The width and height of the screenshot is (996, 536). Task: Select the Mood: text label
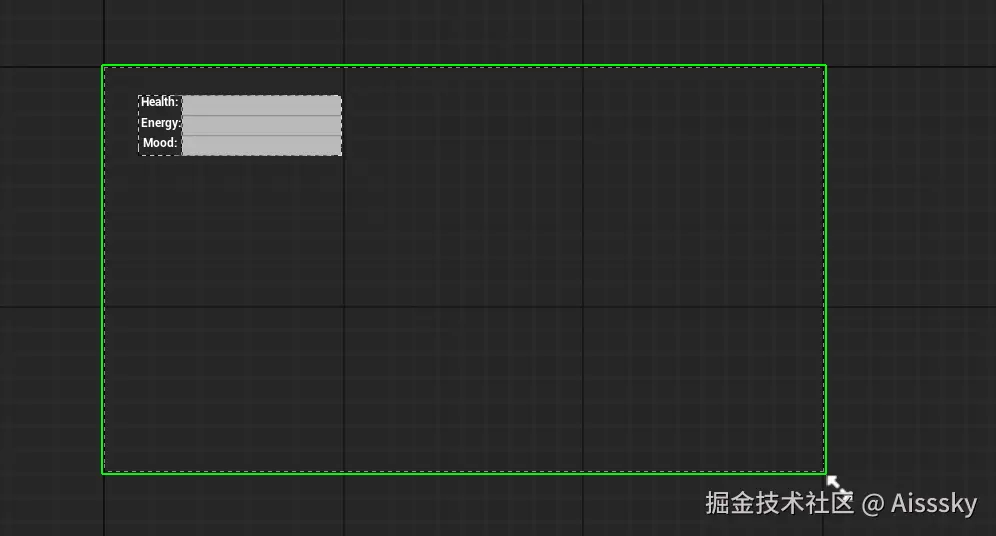coord(159,143)
